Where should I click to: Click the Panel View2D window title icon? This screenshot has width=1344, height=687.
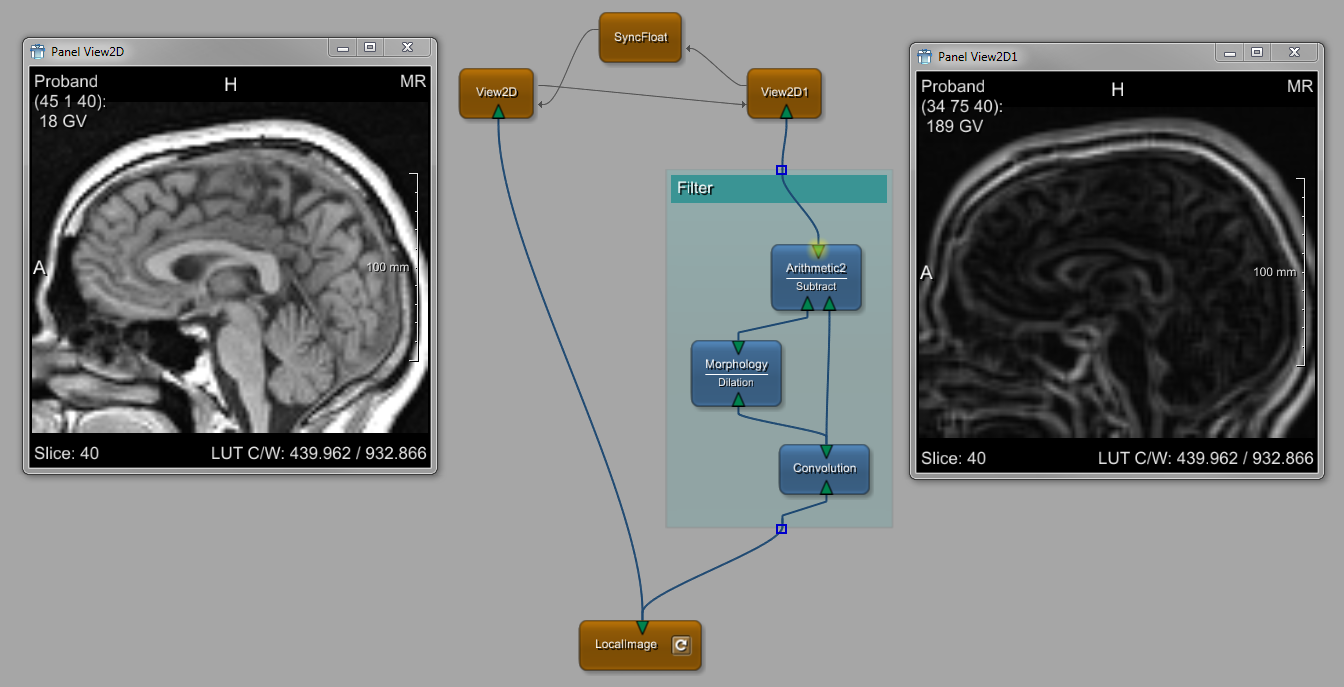pyautogui.click(x=38, y=51)
